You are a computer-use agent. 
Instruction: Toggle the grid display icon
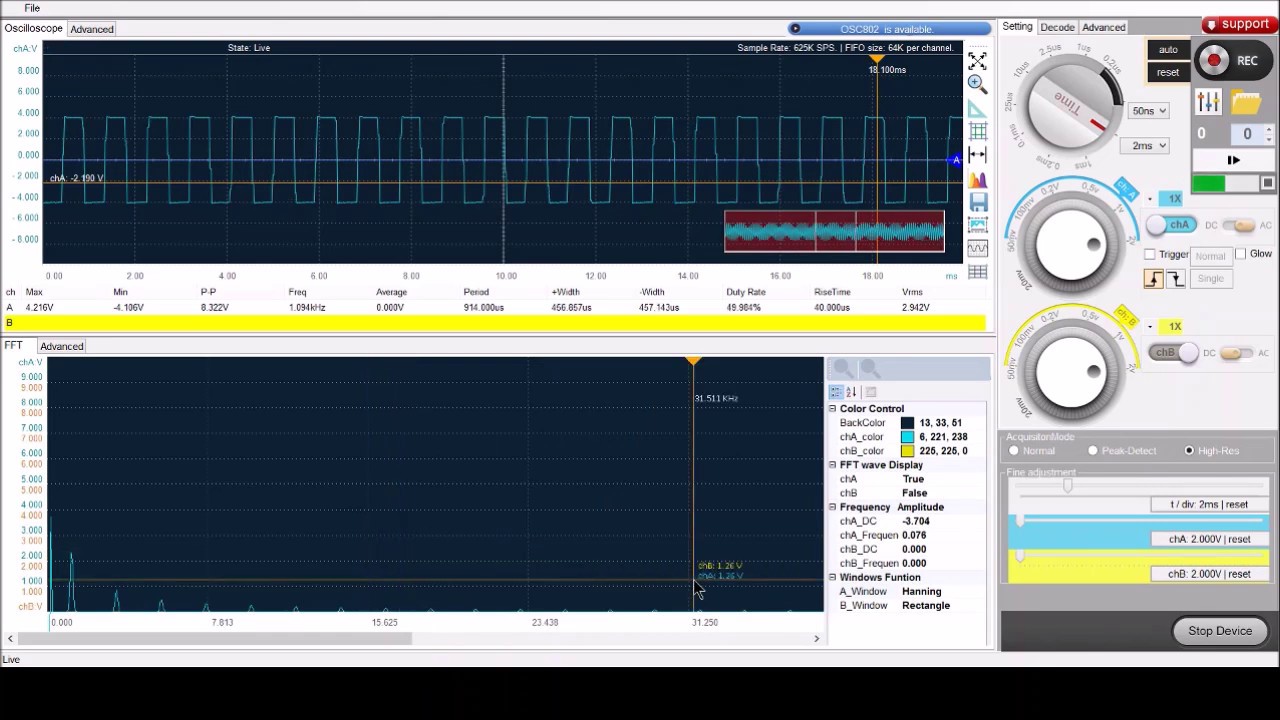(977, 132)
